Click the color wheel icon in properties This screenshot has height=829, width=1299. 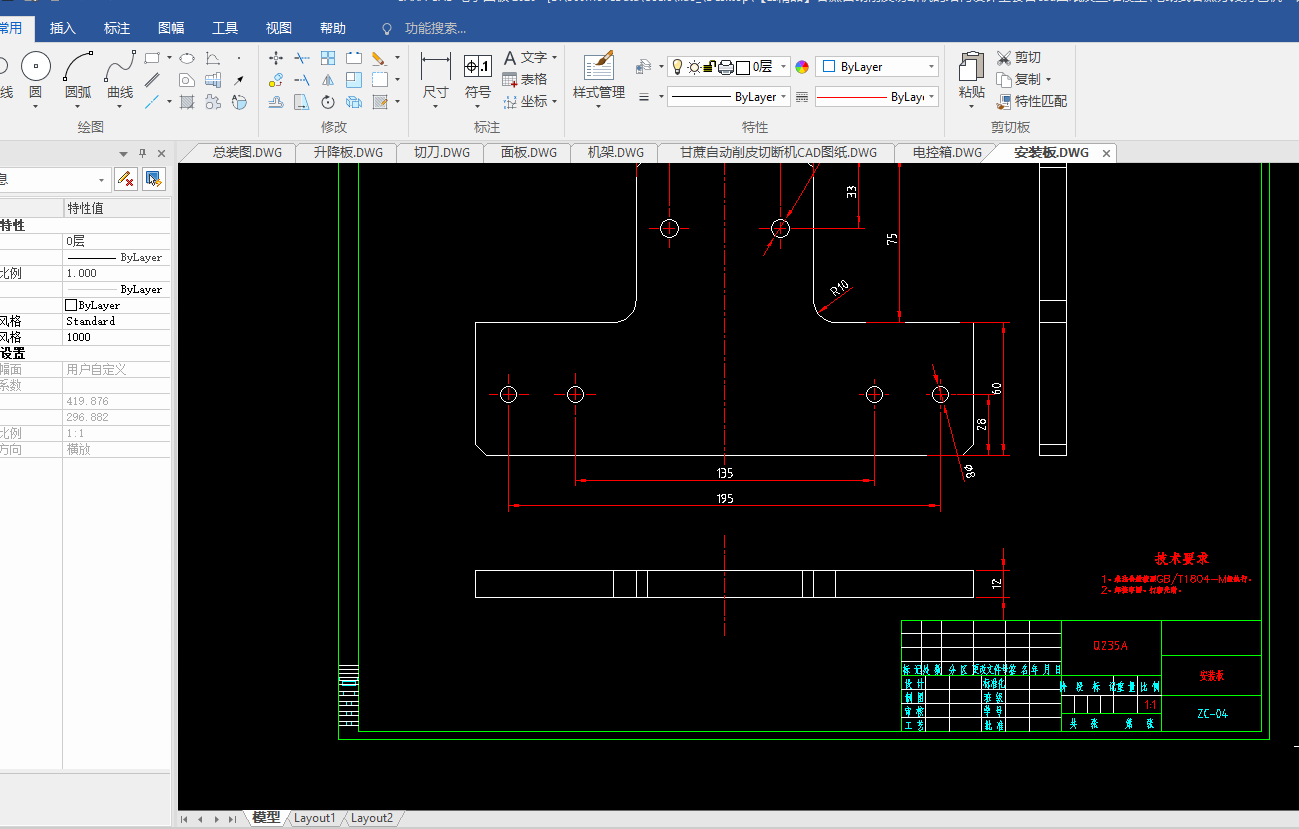click(802, 67)
